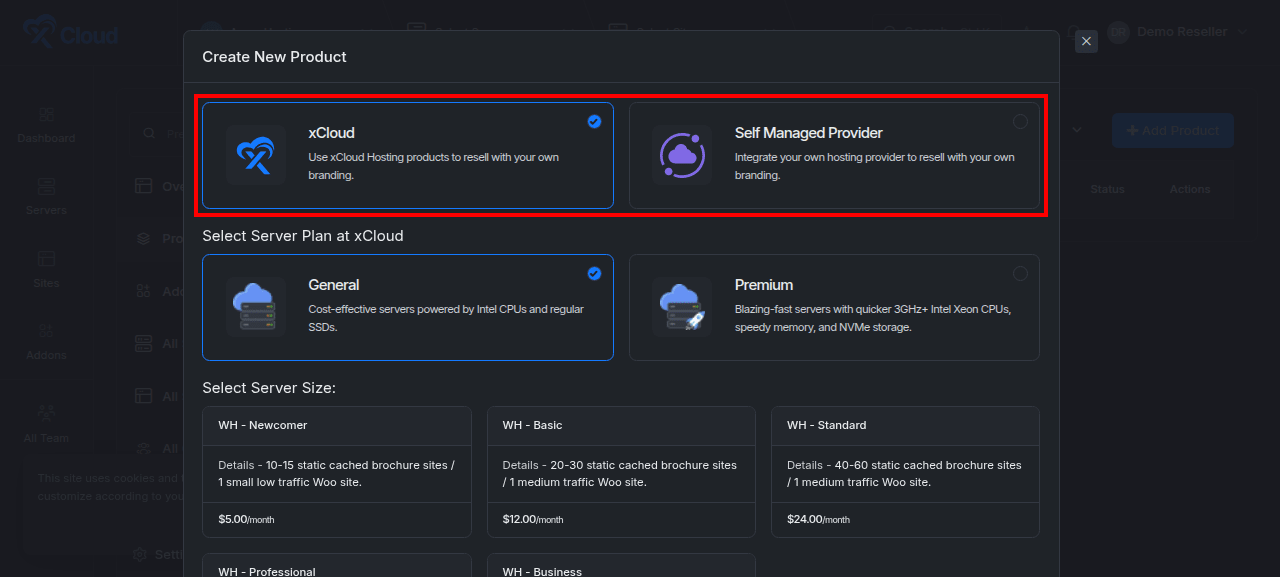
Task: Click the $5.00/month price text
Action: (246, 520)
